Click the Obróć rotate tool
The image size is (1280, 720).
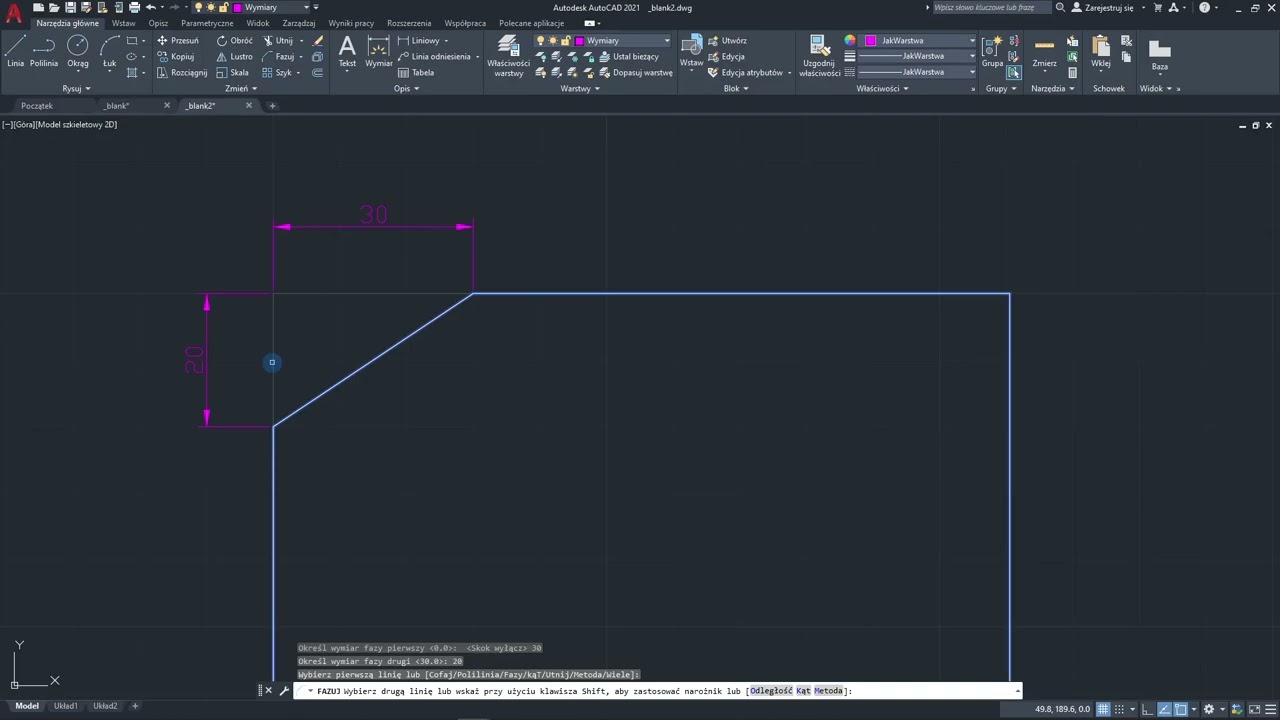[x=234, y=41]
